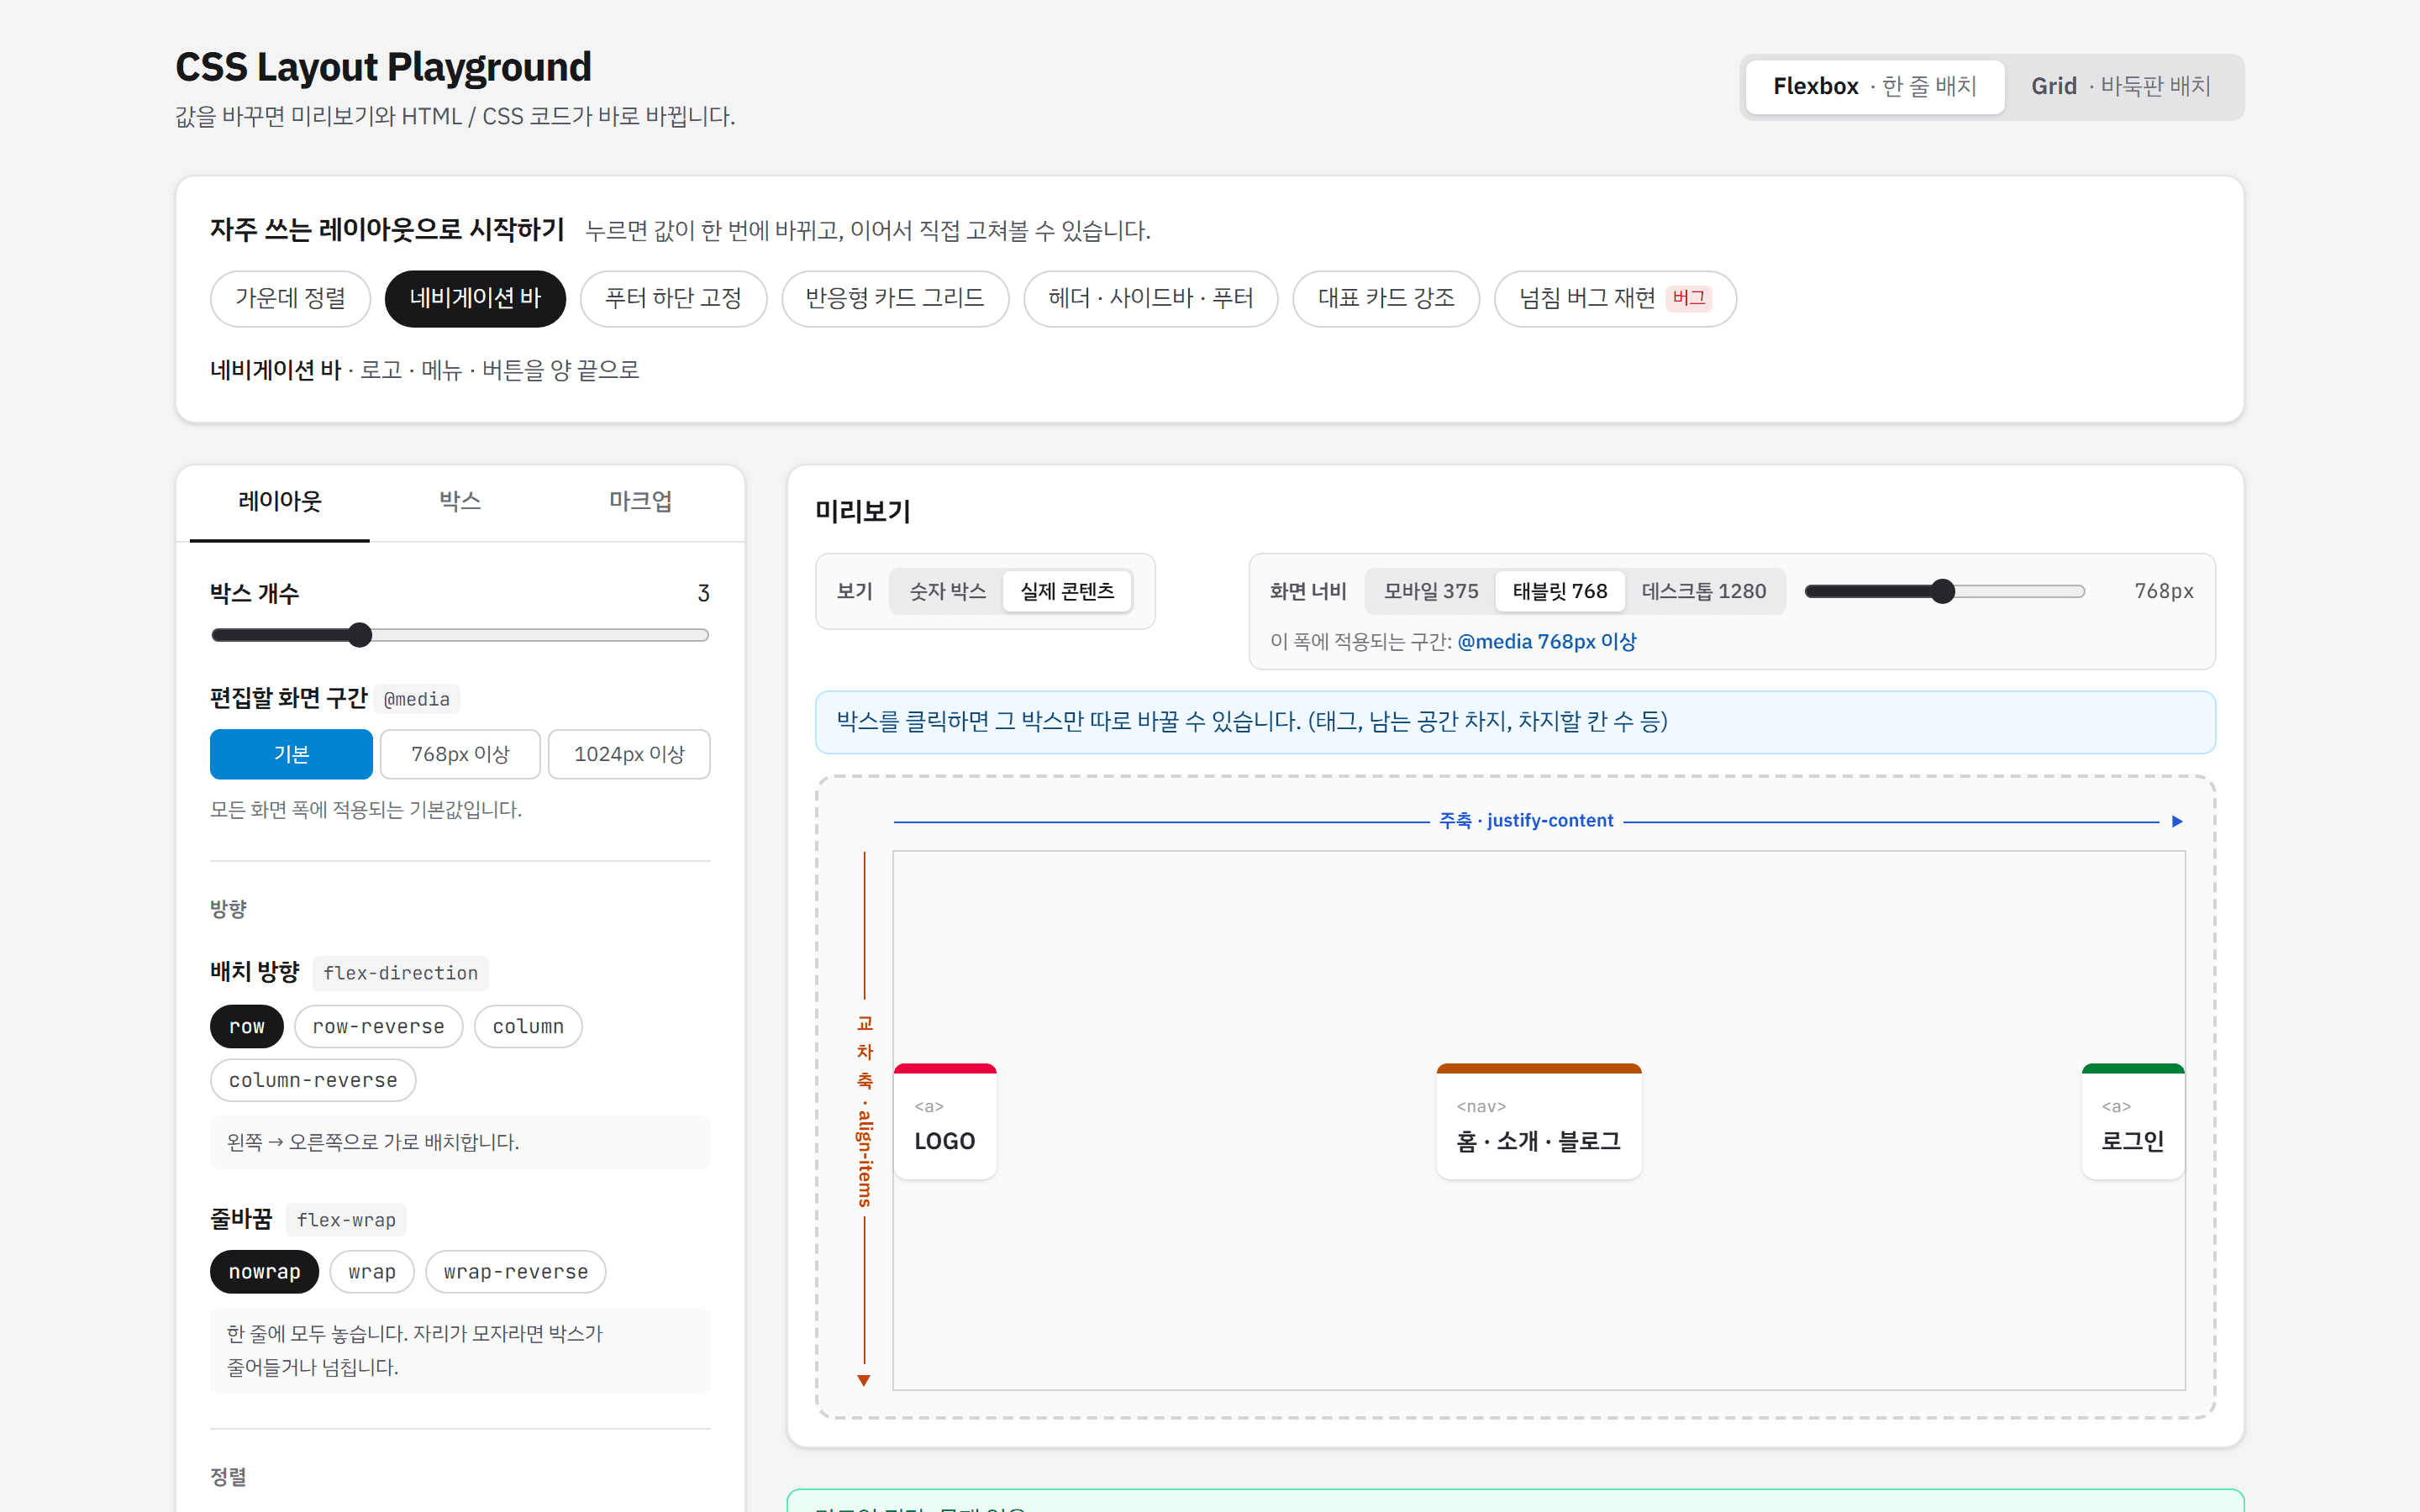Set screen width to 데스크톱 1280
Viewport: 2420px width, 1512px height.
coord(1704,591)
